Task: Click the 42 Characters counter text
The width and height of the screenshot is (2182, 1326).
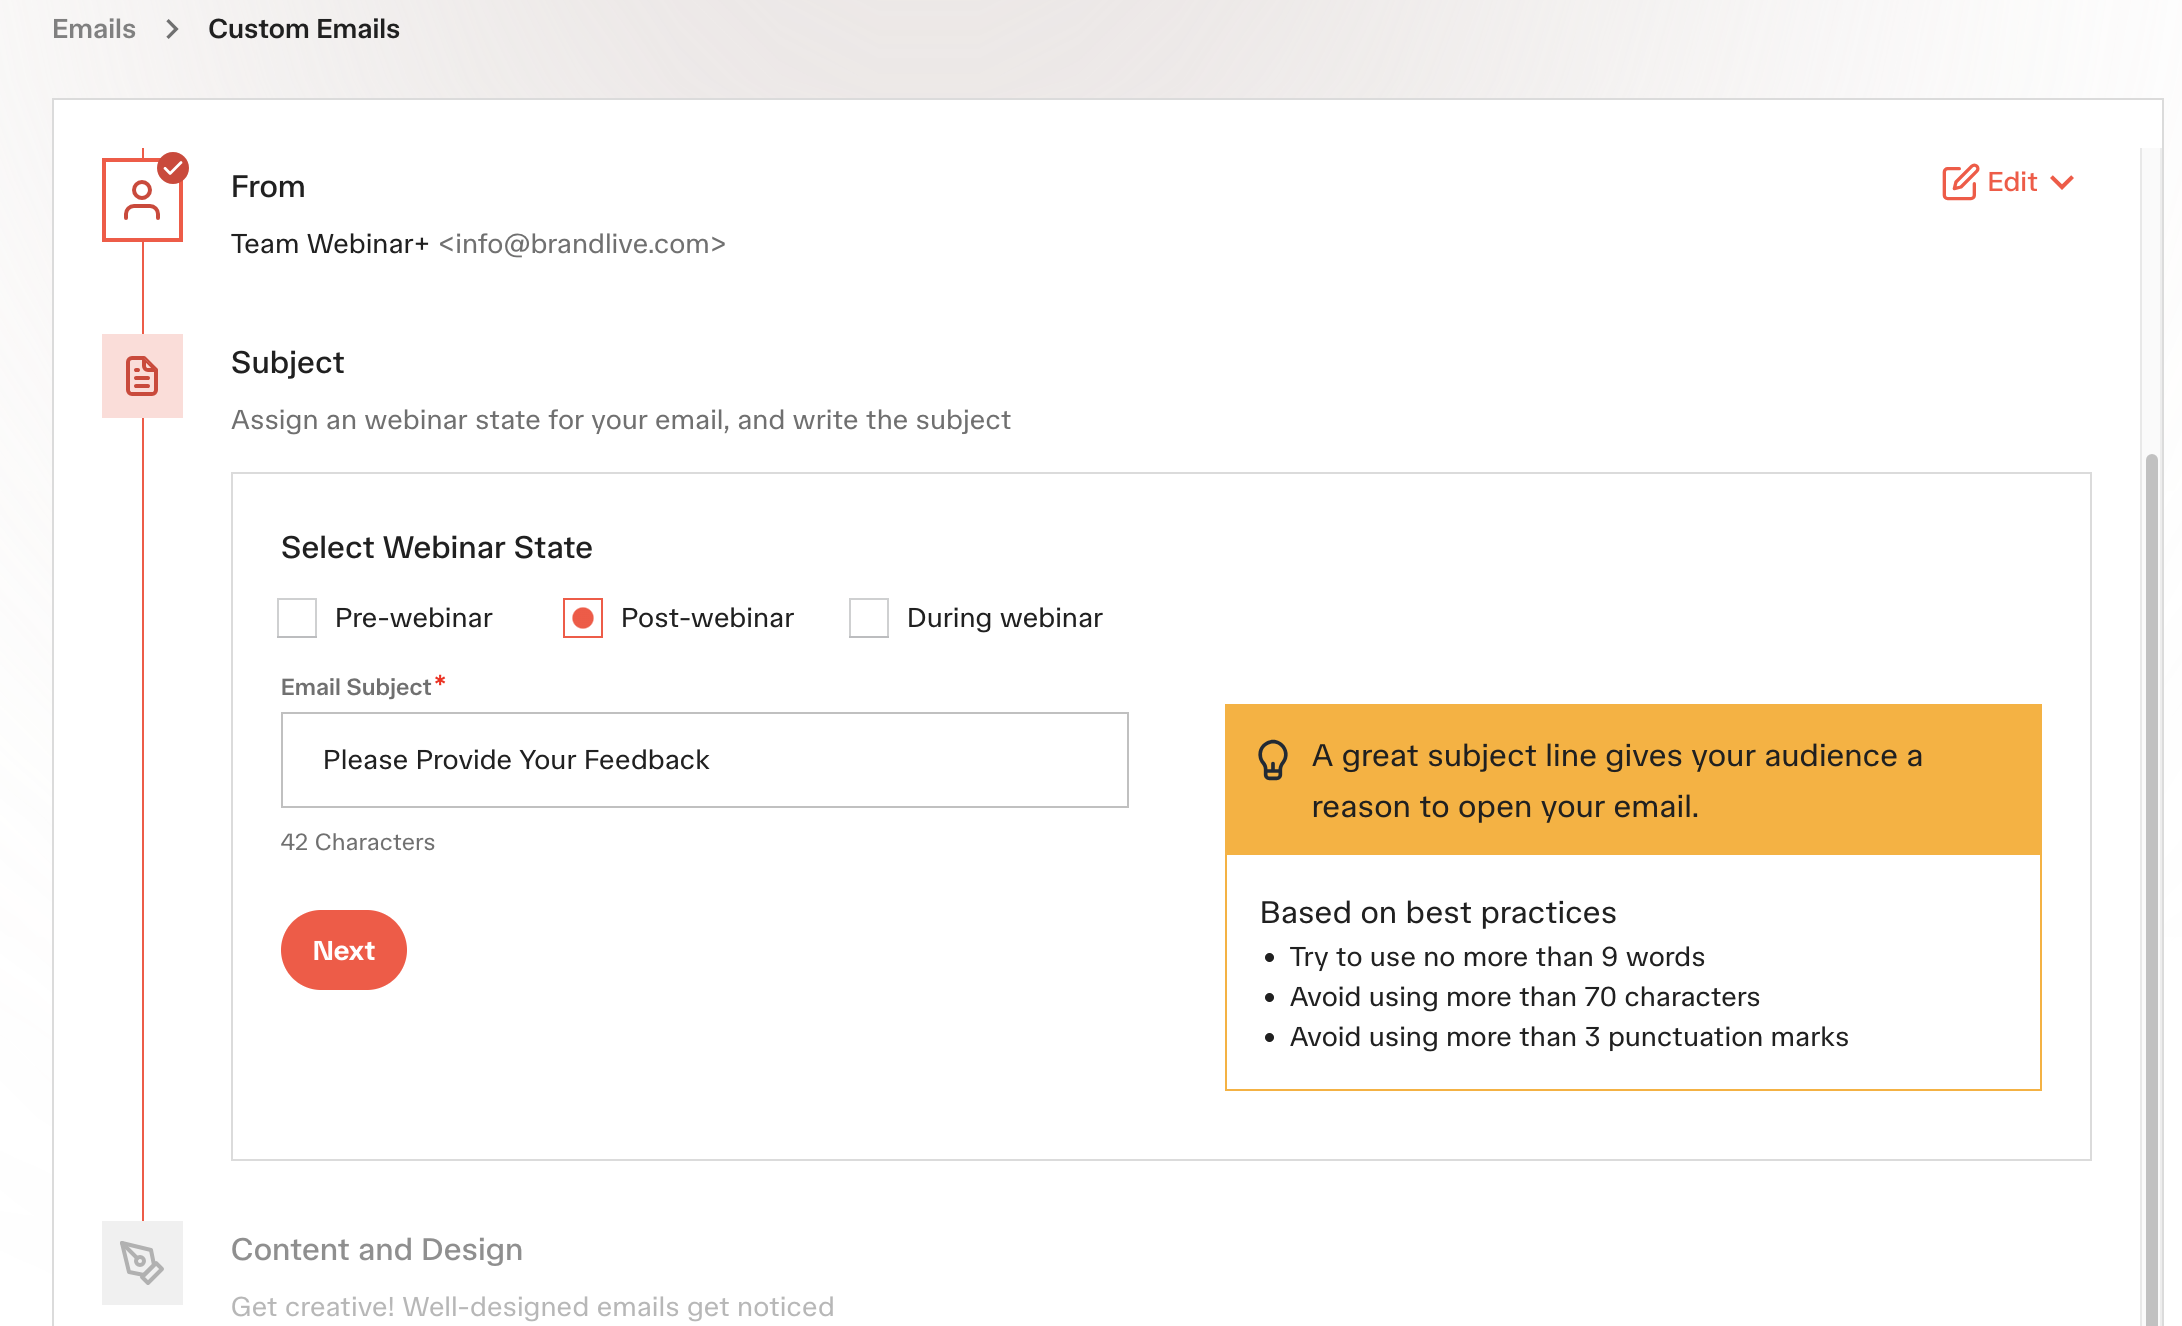Action: tap(358, 842)
